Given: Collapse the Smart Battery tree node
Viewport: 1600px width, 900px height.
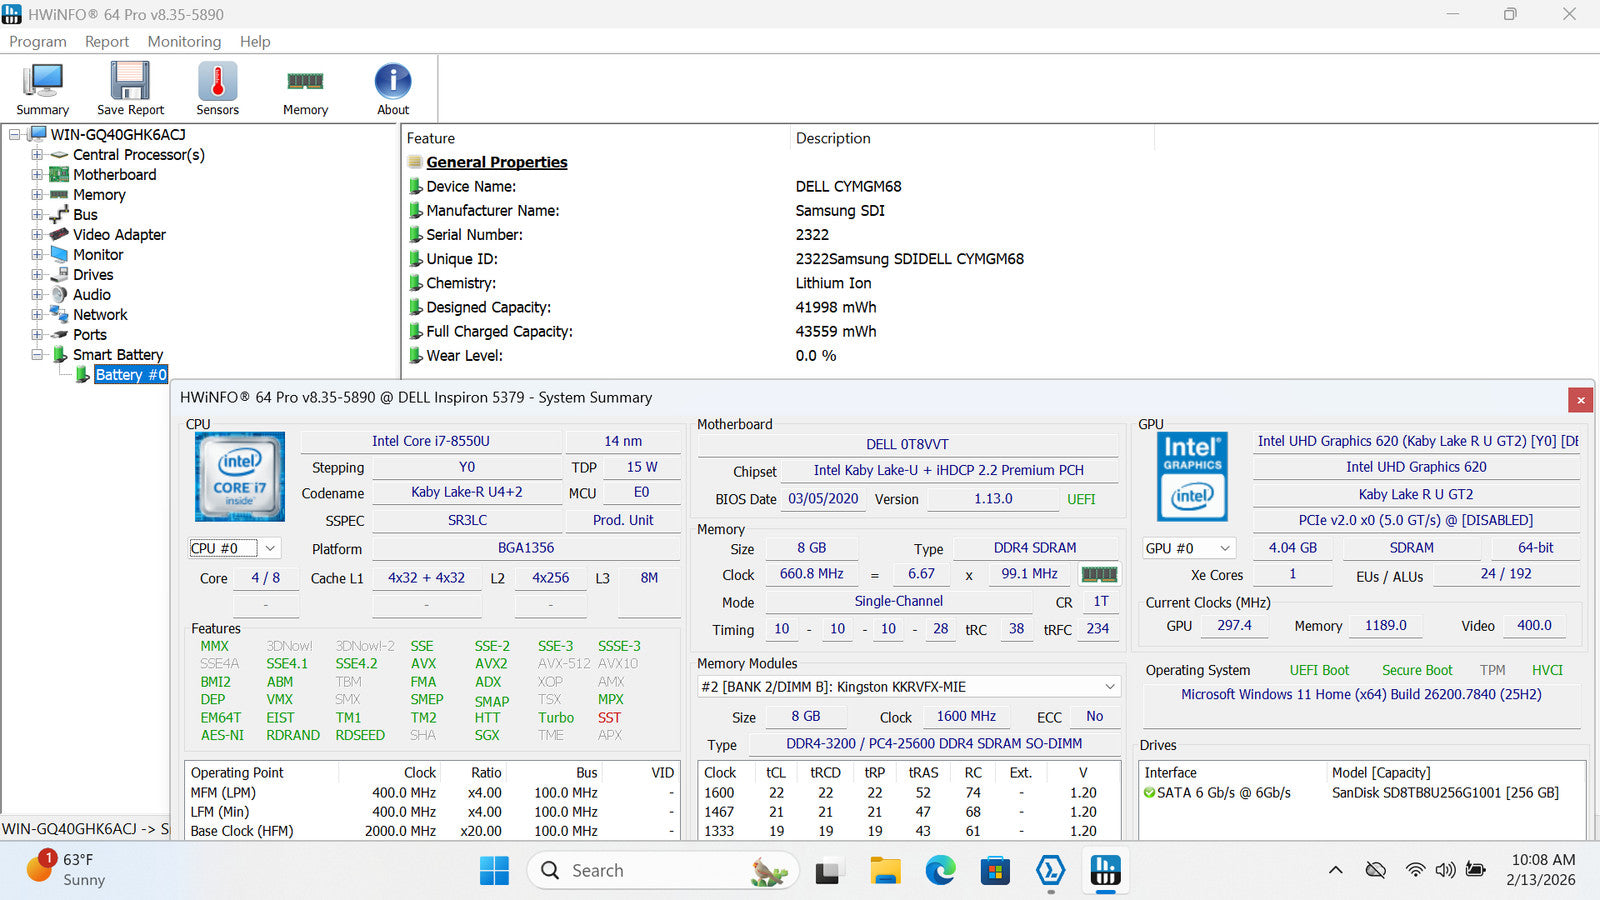Looking at the screenshot, I should click(37, 355).
